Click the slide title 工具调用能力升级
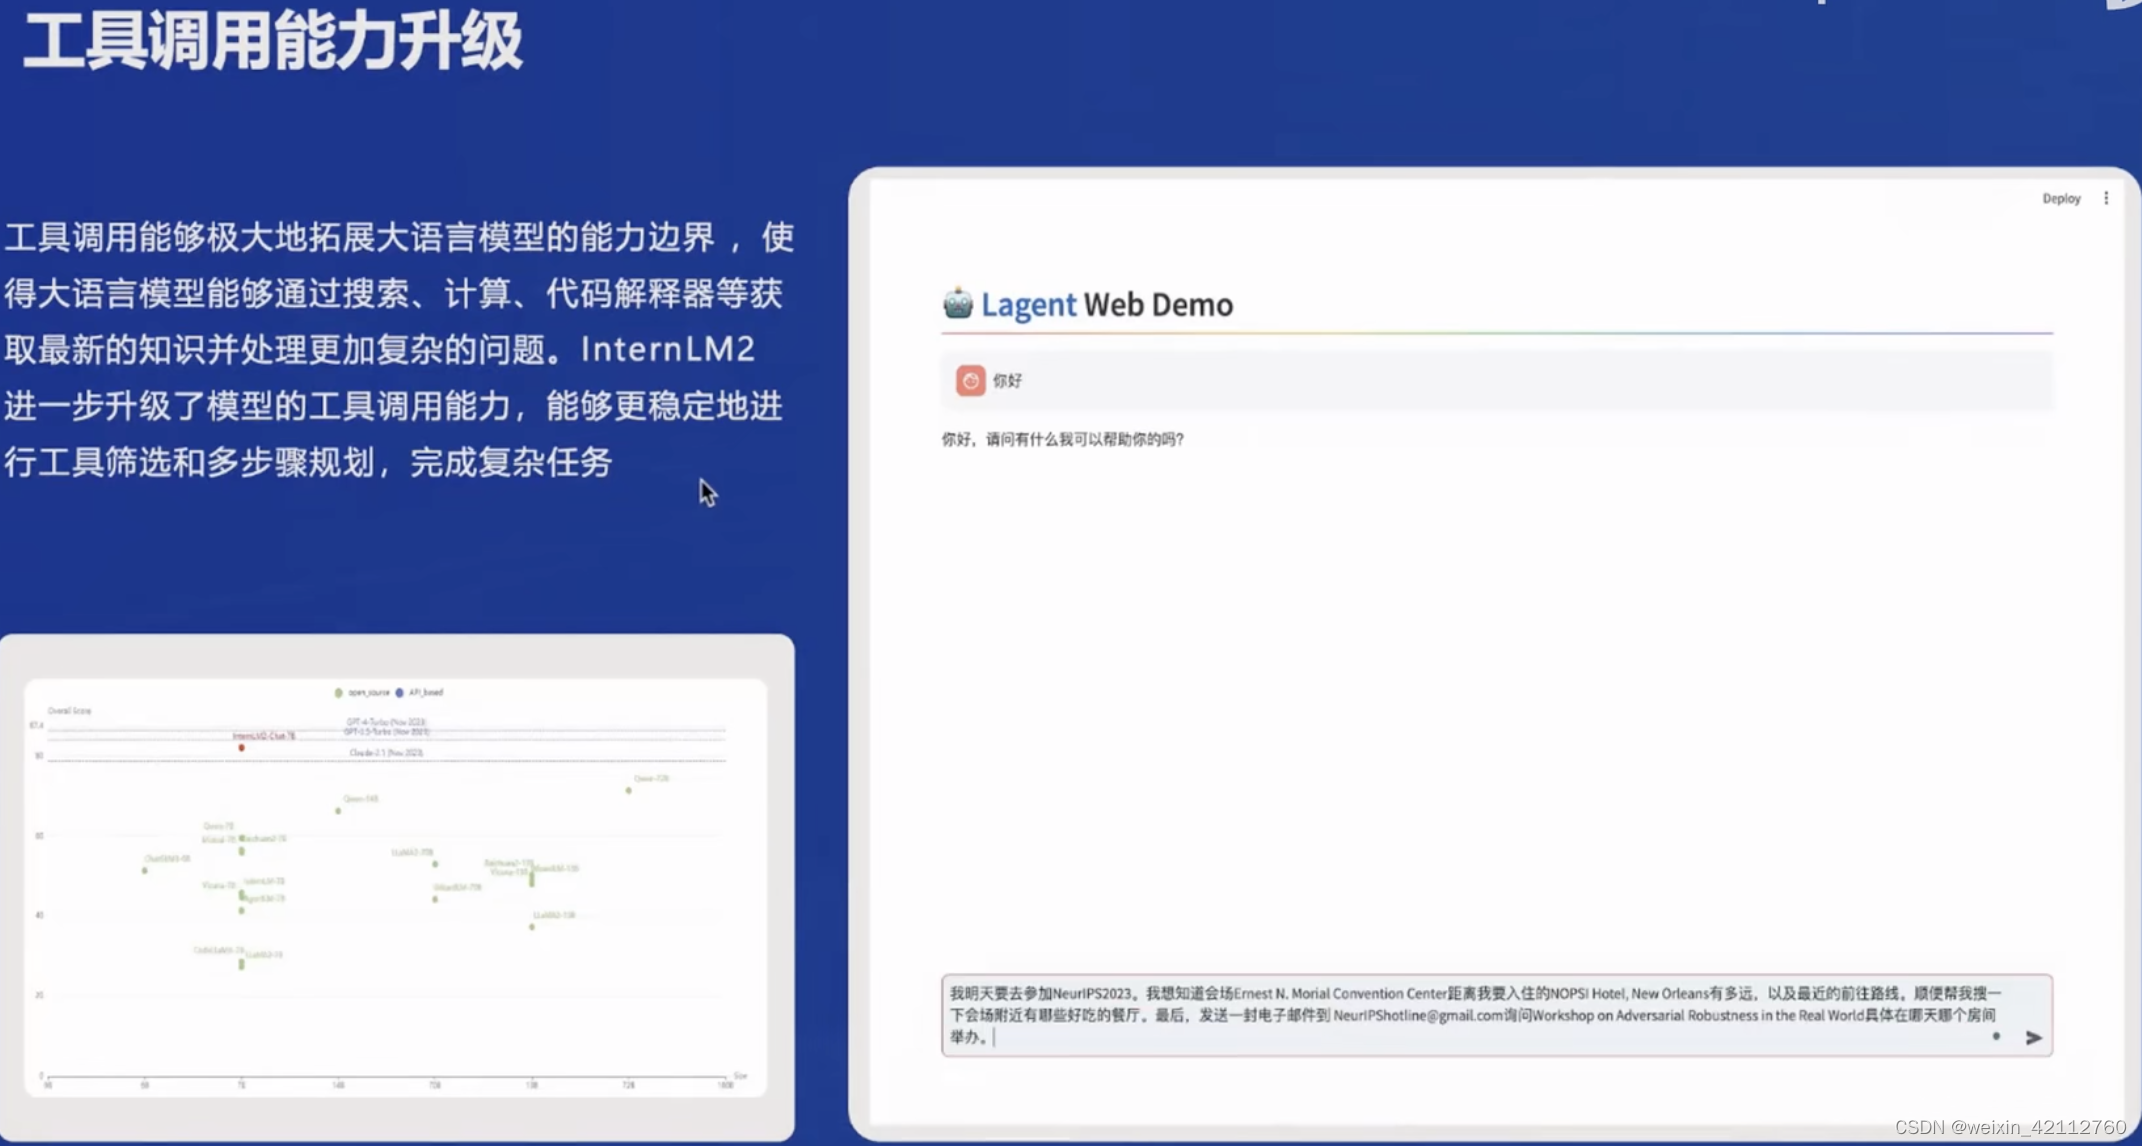Screen dimensions: 2142x1146 pos(273,41)
